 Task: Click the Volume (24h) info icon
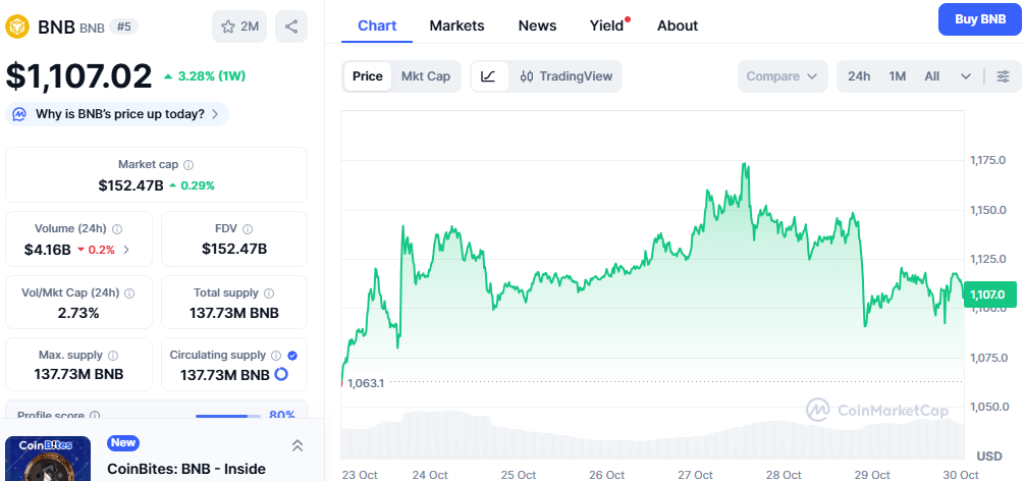click(117, 229)
